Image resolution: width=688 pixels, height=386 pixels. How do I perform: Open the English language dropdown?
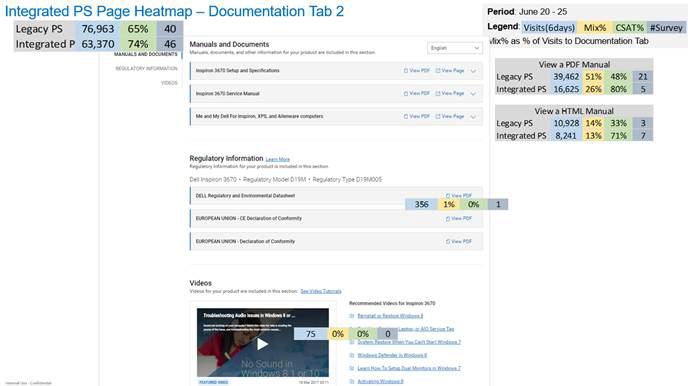point(455,48)
